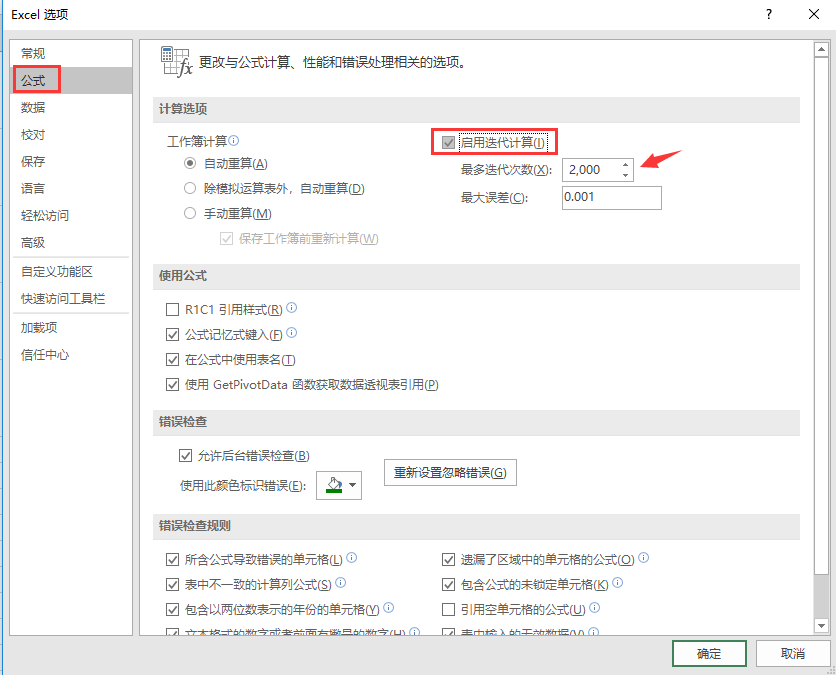The image size is (836, 675).
Task: Select 手动重算 radio option
Action: (190, 213)
